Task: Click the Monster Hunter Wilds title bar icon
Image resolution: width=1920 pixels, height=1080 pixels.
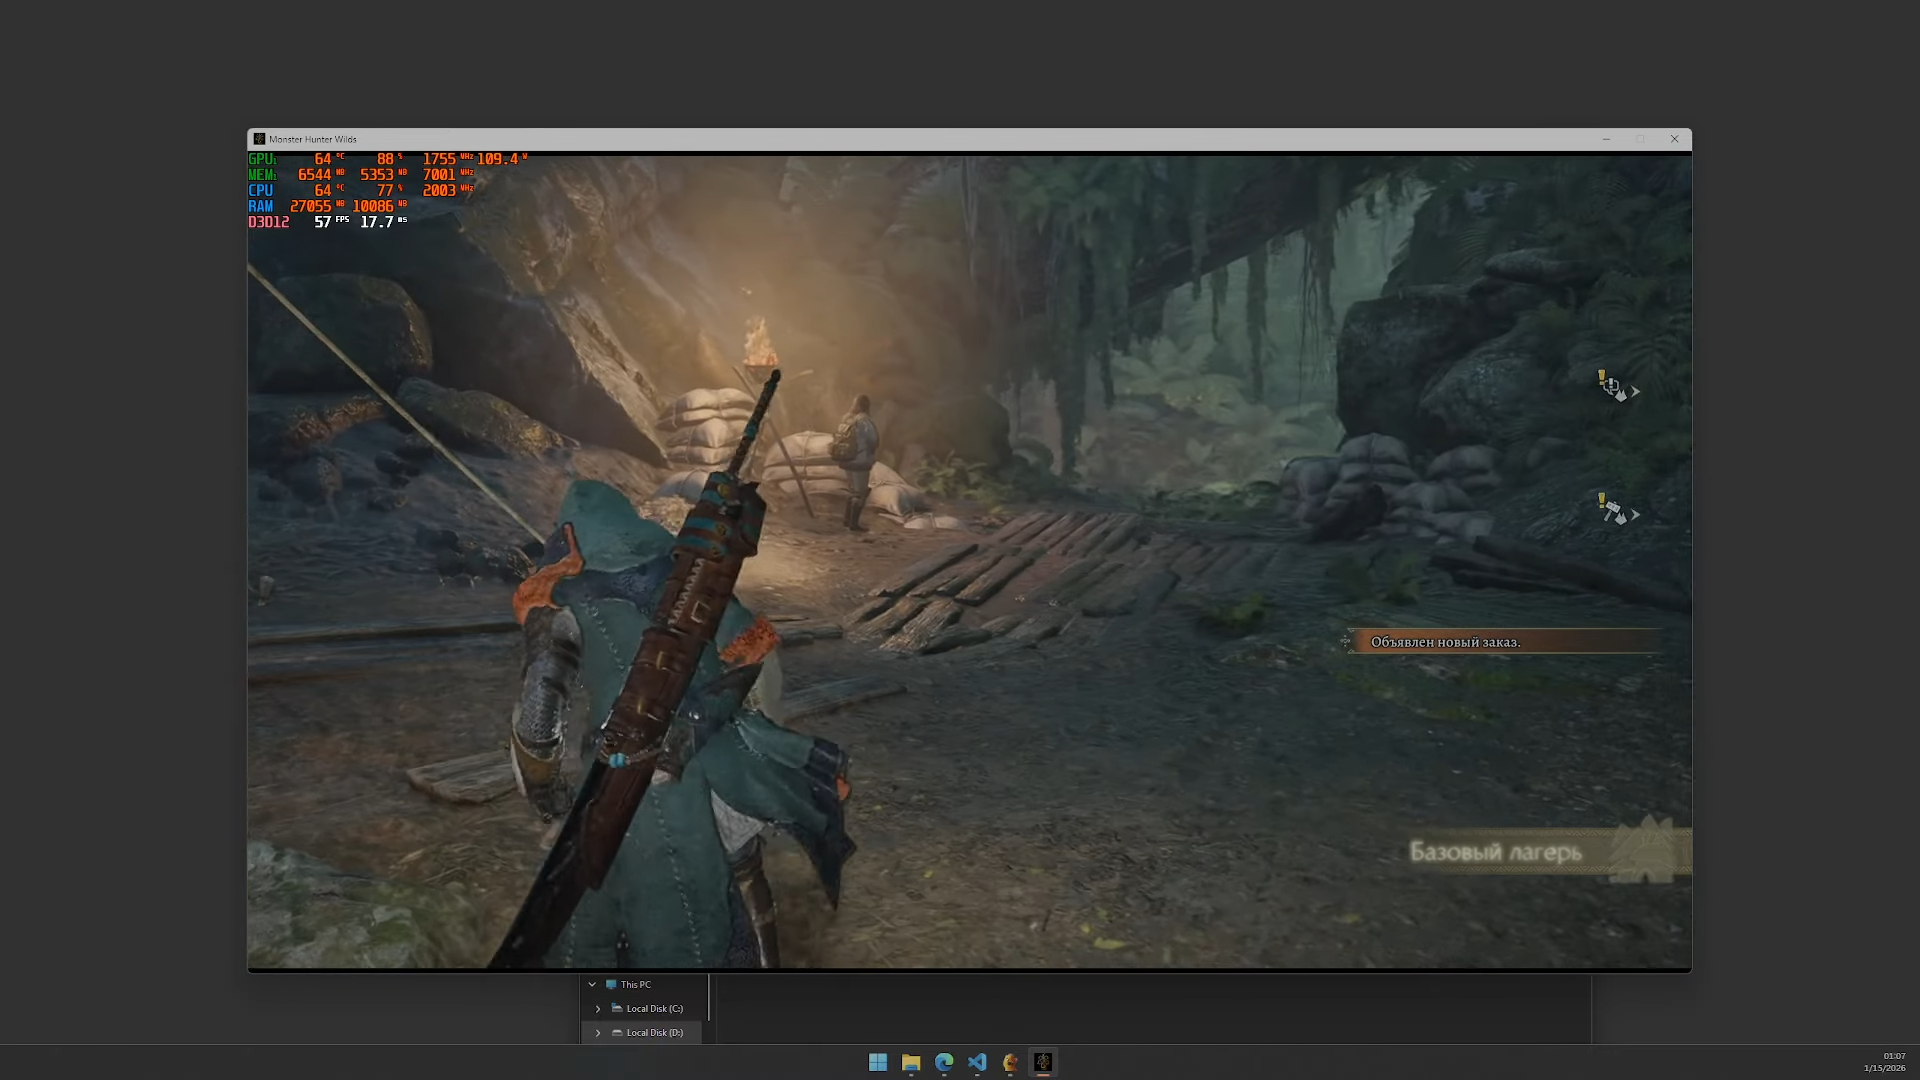Action: click(259, 139)
